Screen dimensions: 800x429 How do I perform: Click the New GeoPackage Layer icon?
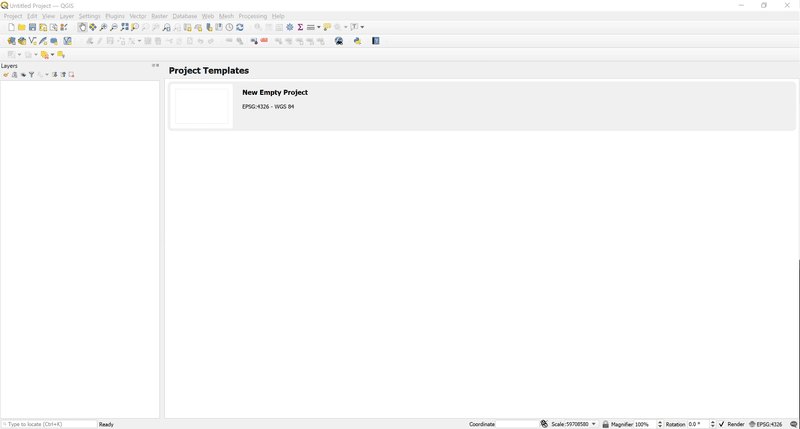click(22, 41)
